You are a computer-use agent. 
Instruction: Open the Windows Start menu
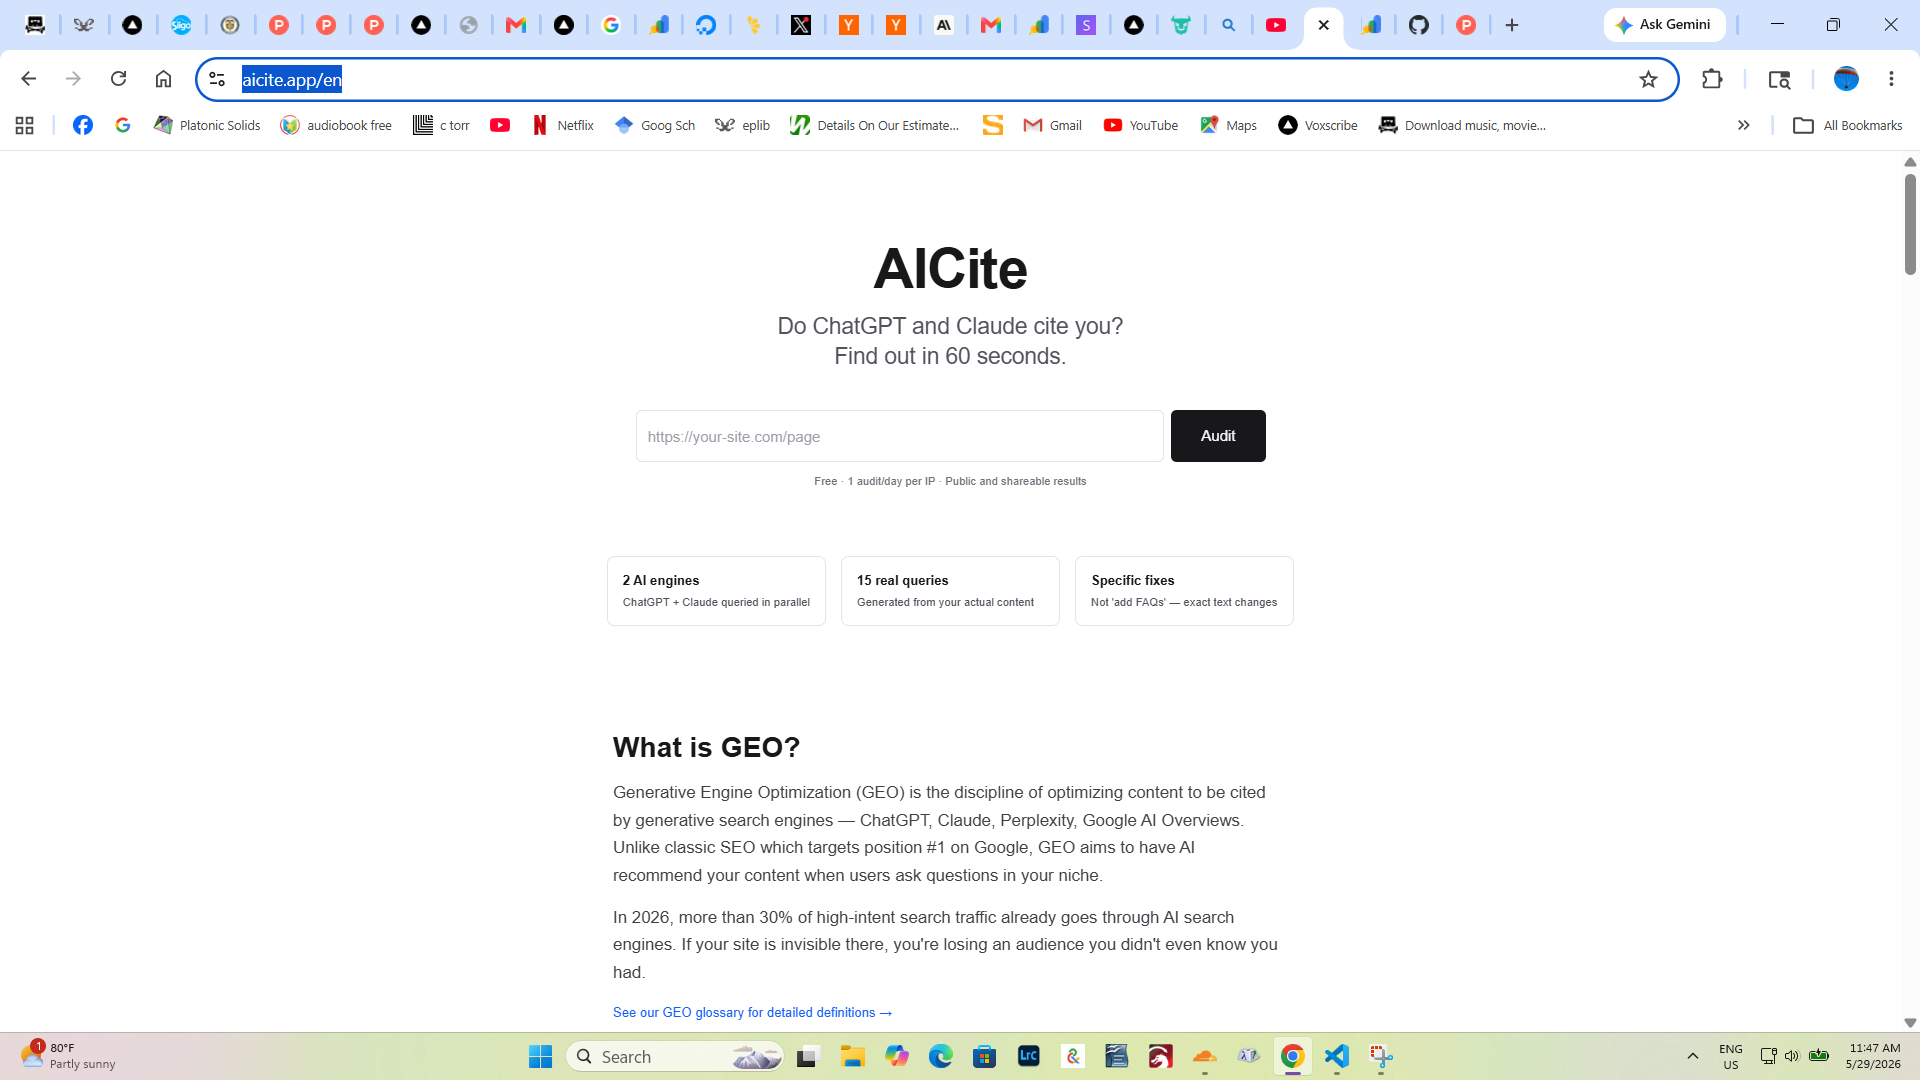pos(540,1056)
